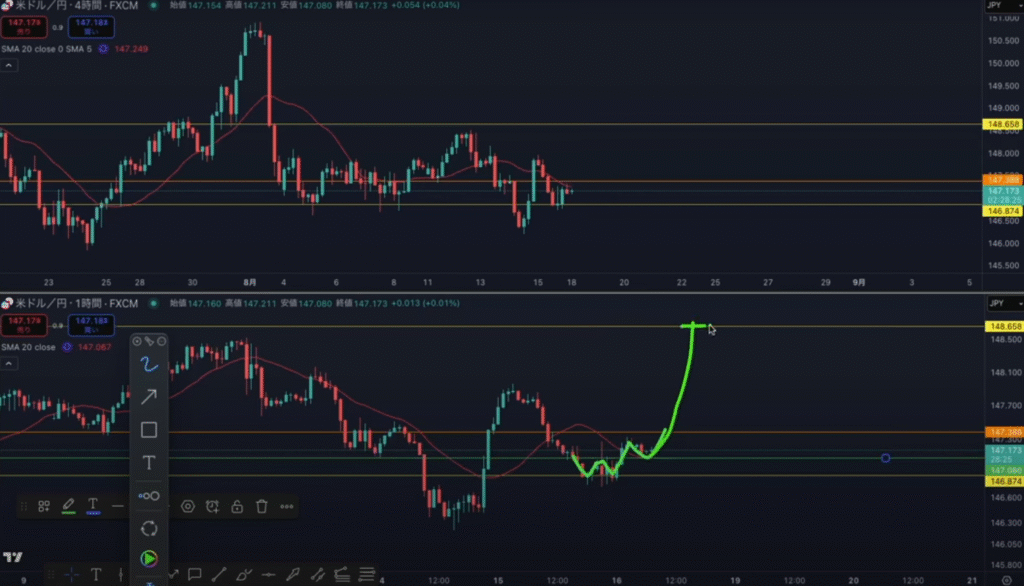Screen dimensions: 1024x586
Task: Select the Fibonacci retracement tool
Action: click(366, 575)
